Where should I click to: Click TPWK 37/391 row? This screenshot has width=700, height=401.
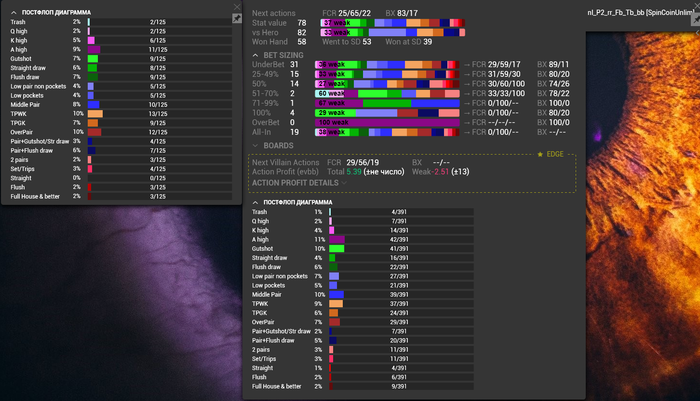pyautogui.click(x=362, y=304)
